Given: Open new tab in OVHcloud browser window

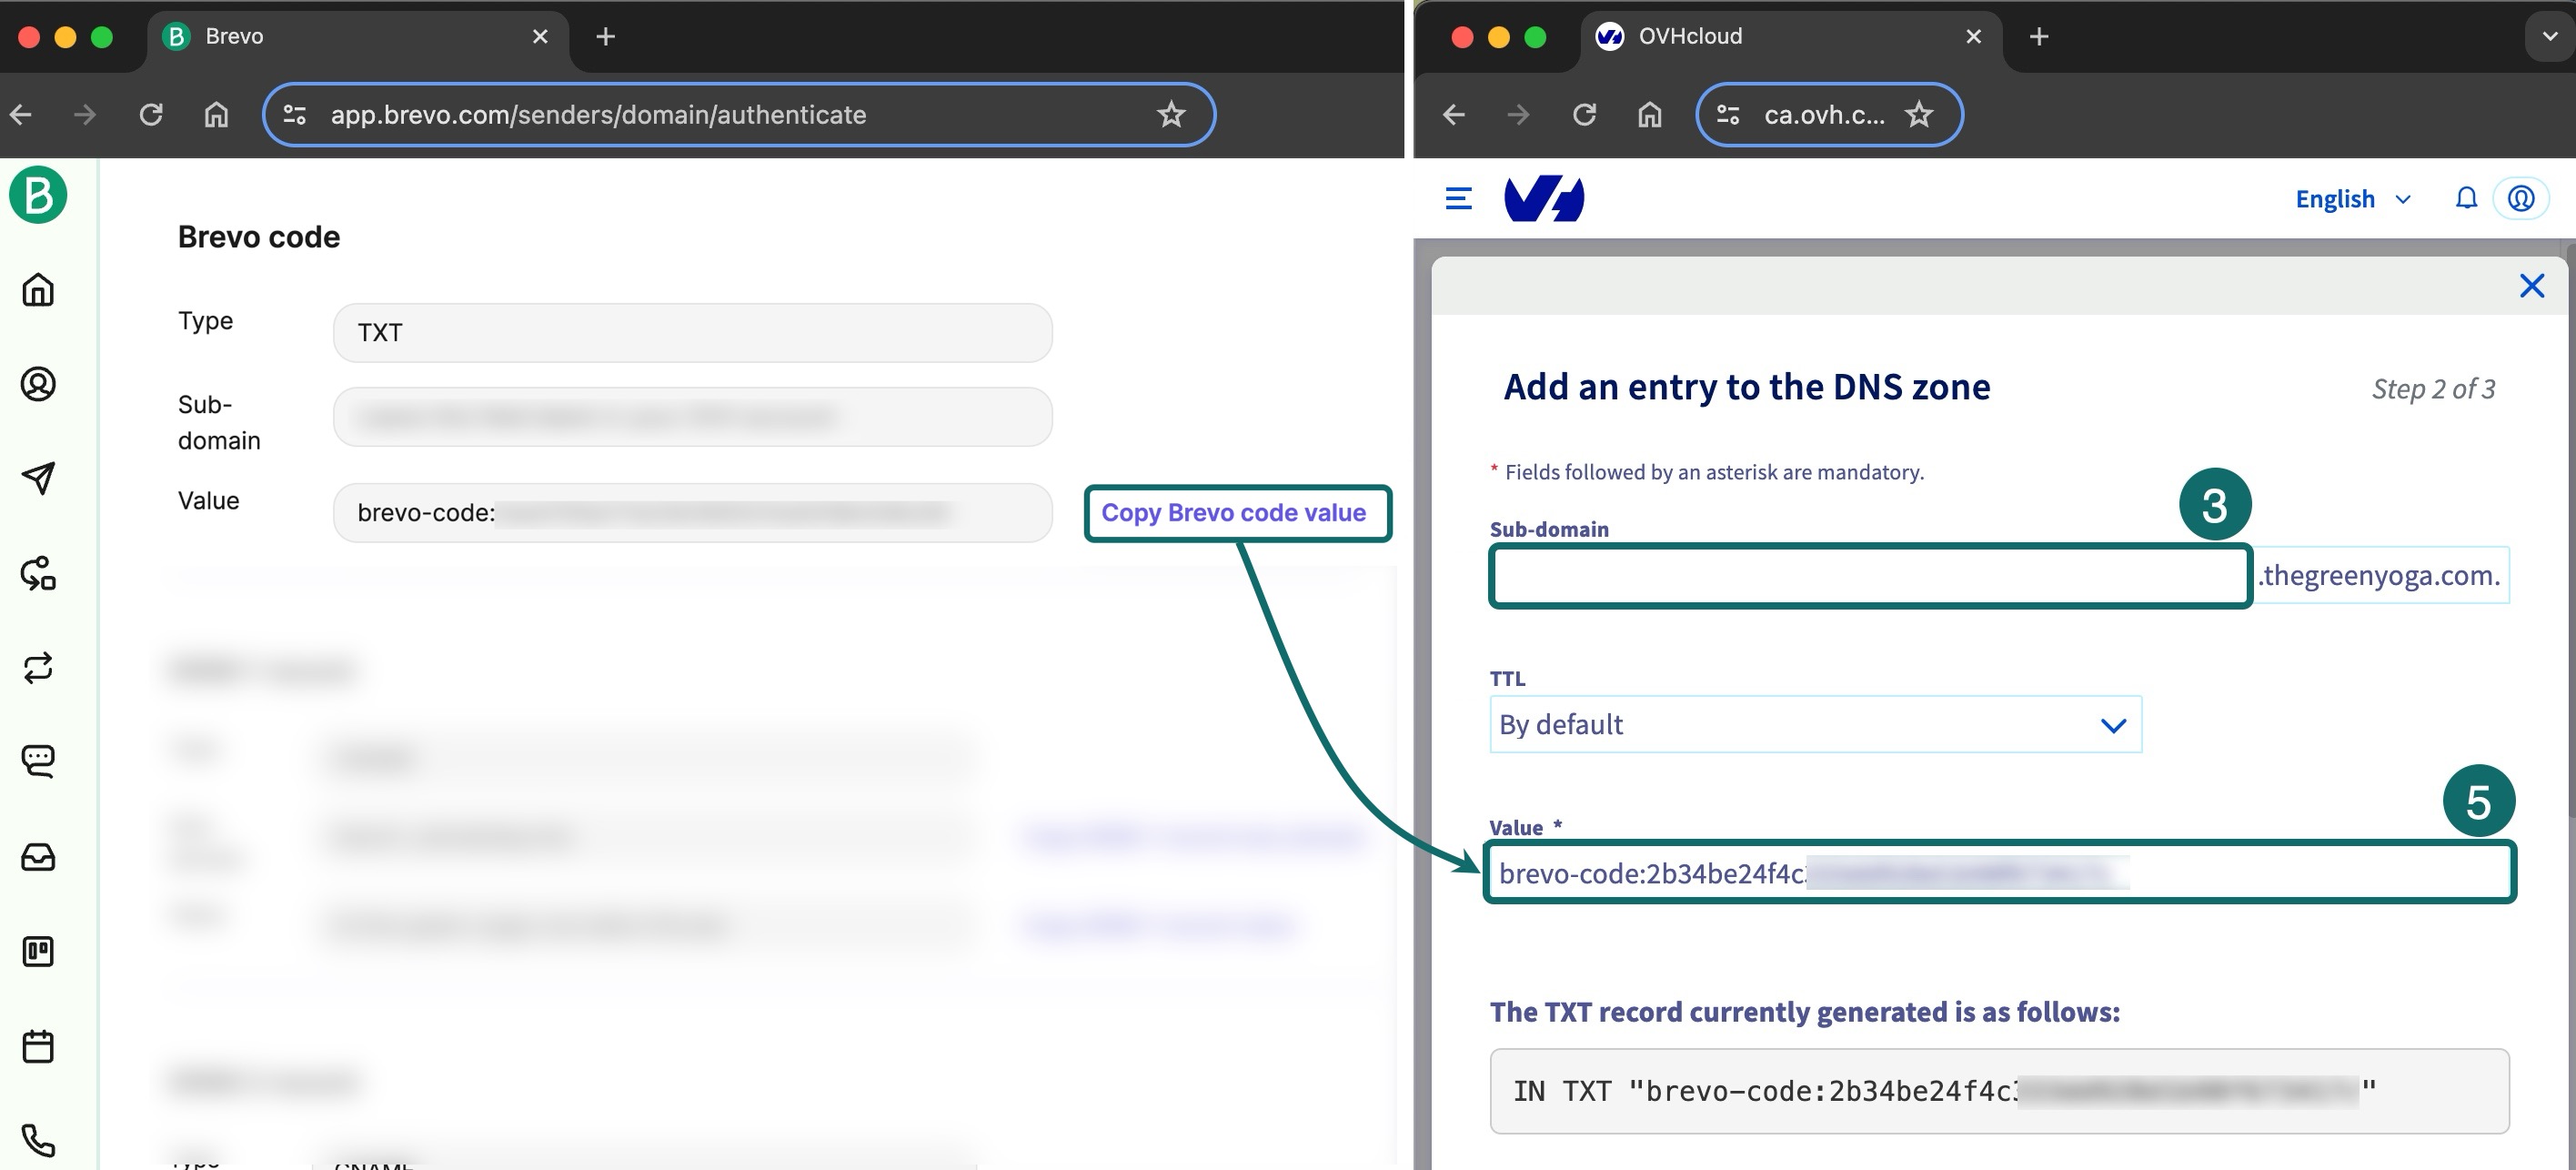Looking at the screenshot, I should (x=2039, y=37).
